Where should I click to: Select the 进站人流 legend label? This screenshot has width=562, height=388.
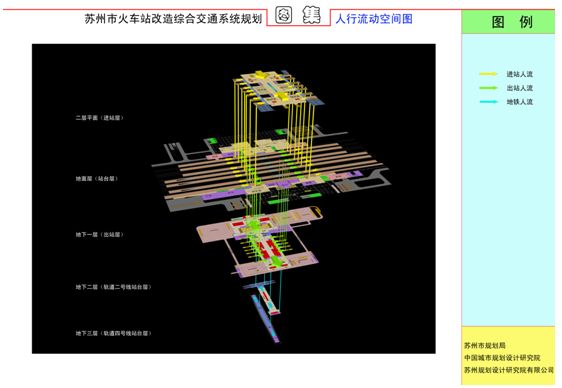click(x=519, y=74)
